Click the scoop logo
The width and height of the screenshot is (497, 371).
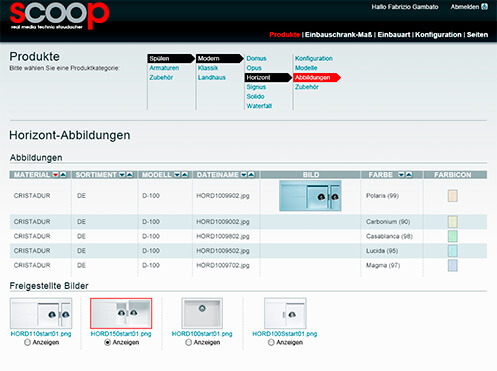(59, 16)
